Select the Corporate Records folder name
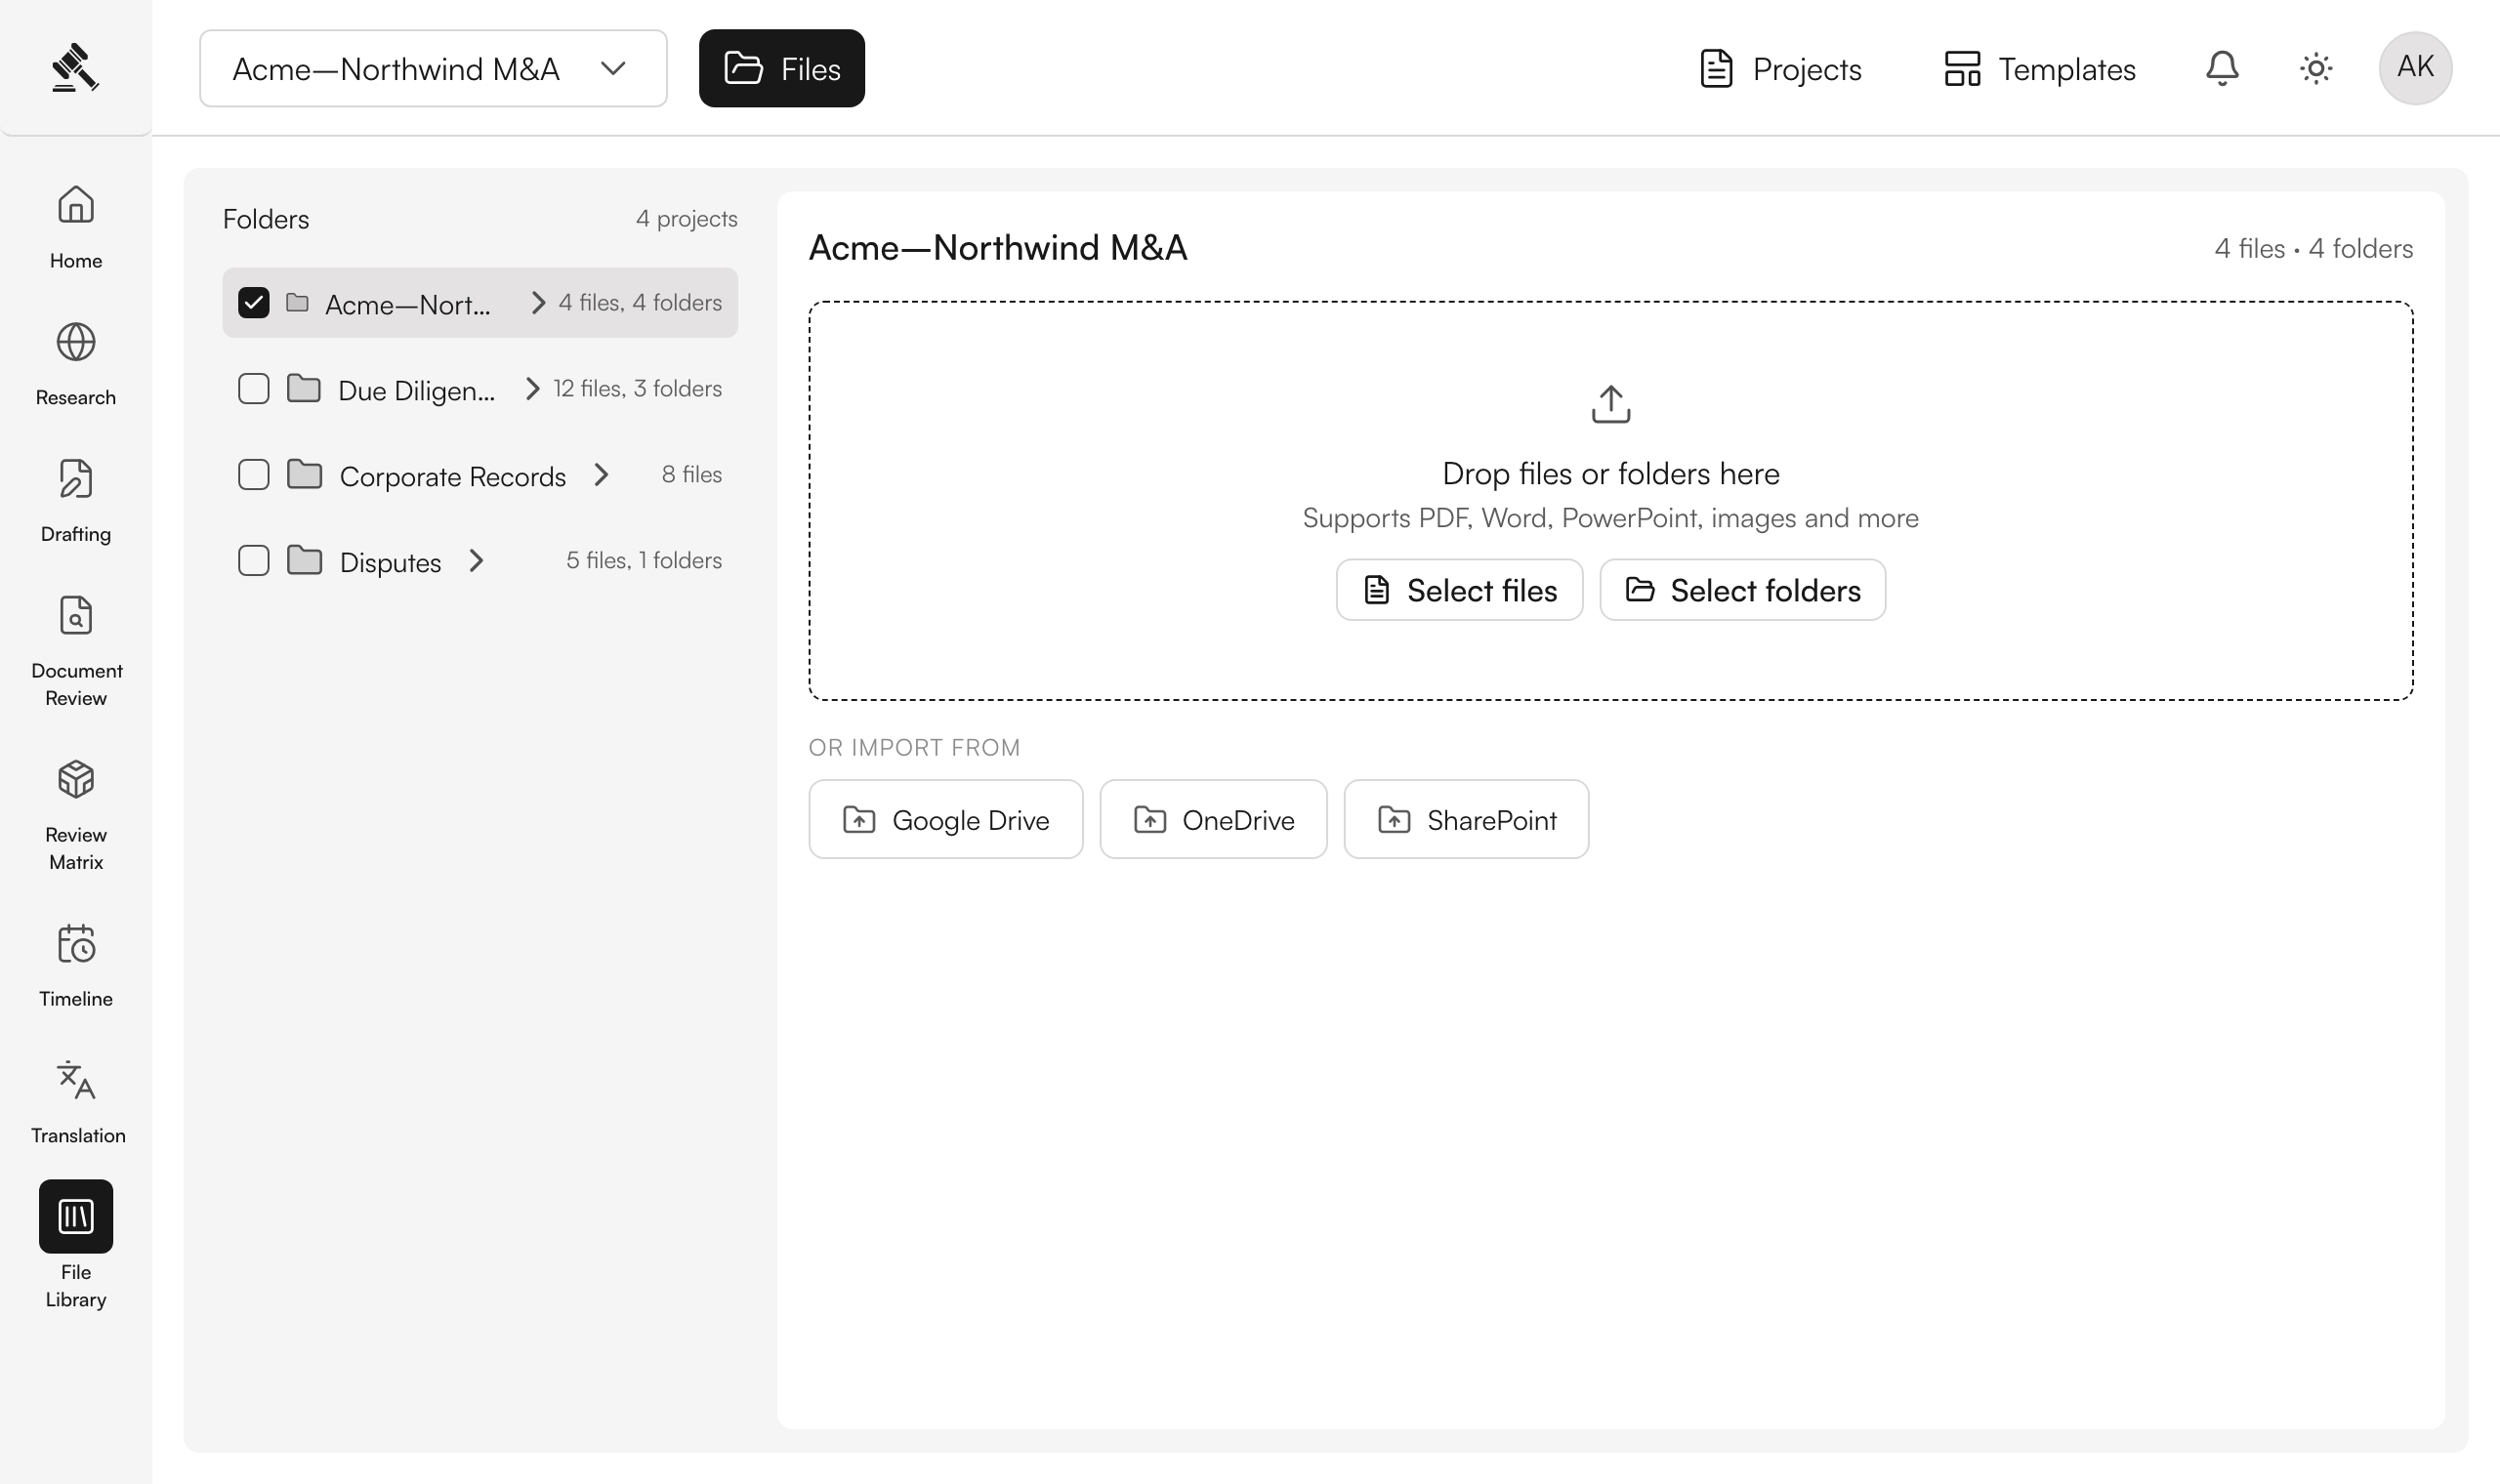This screenshot has height=1484, width=2500. [453, 476]
